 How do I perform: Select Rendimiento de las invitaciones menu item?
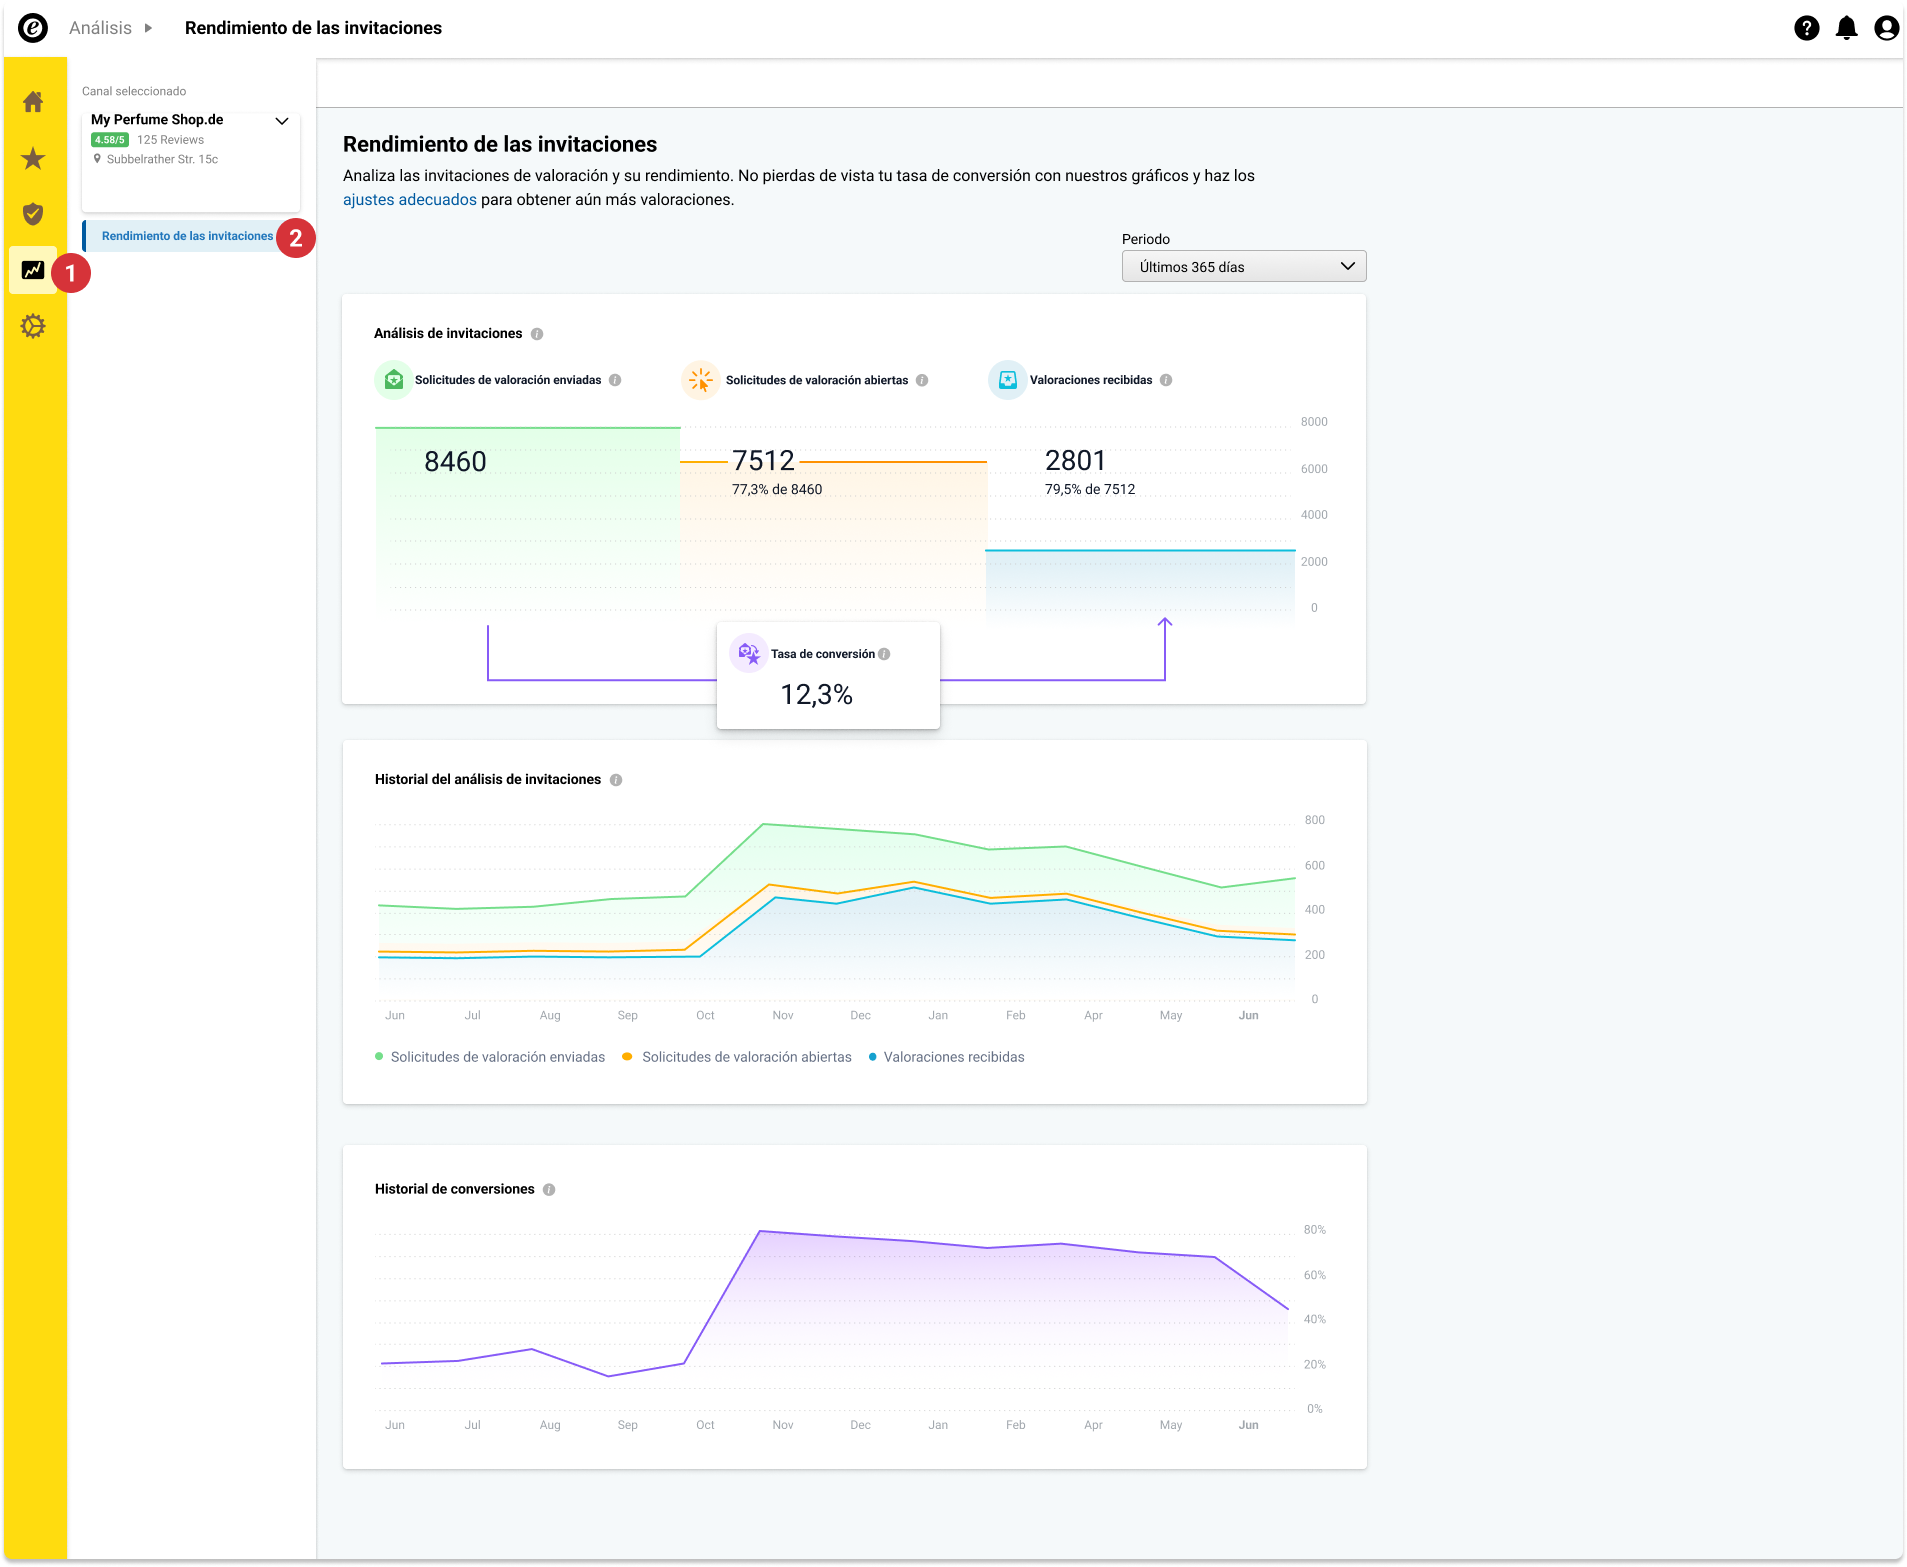(187, 236)
